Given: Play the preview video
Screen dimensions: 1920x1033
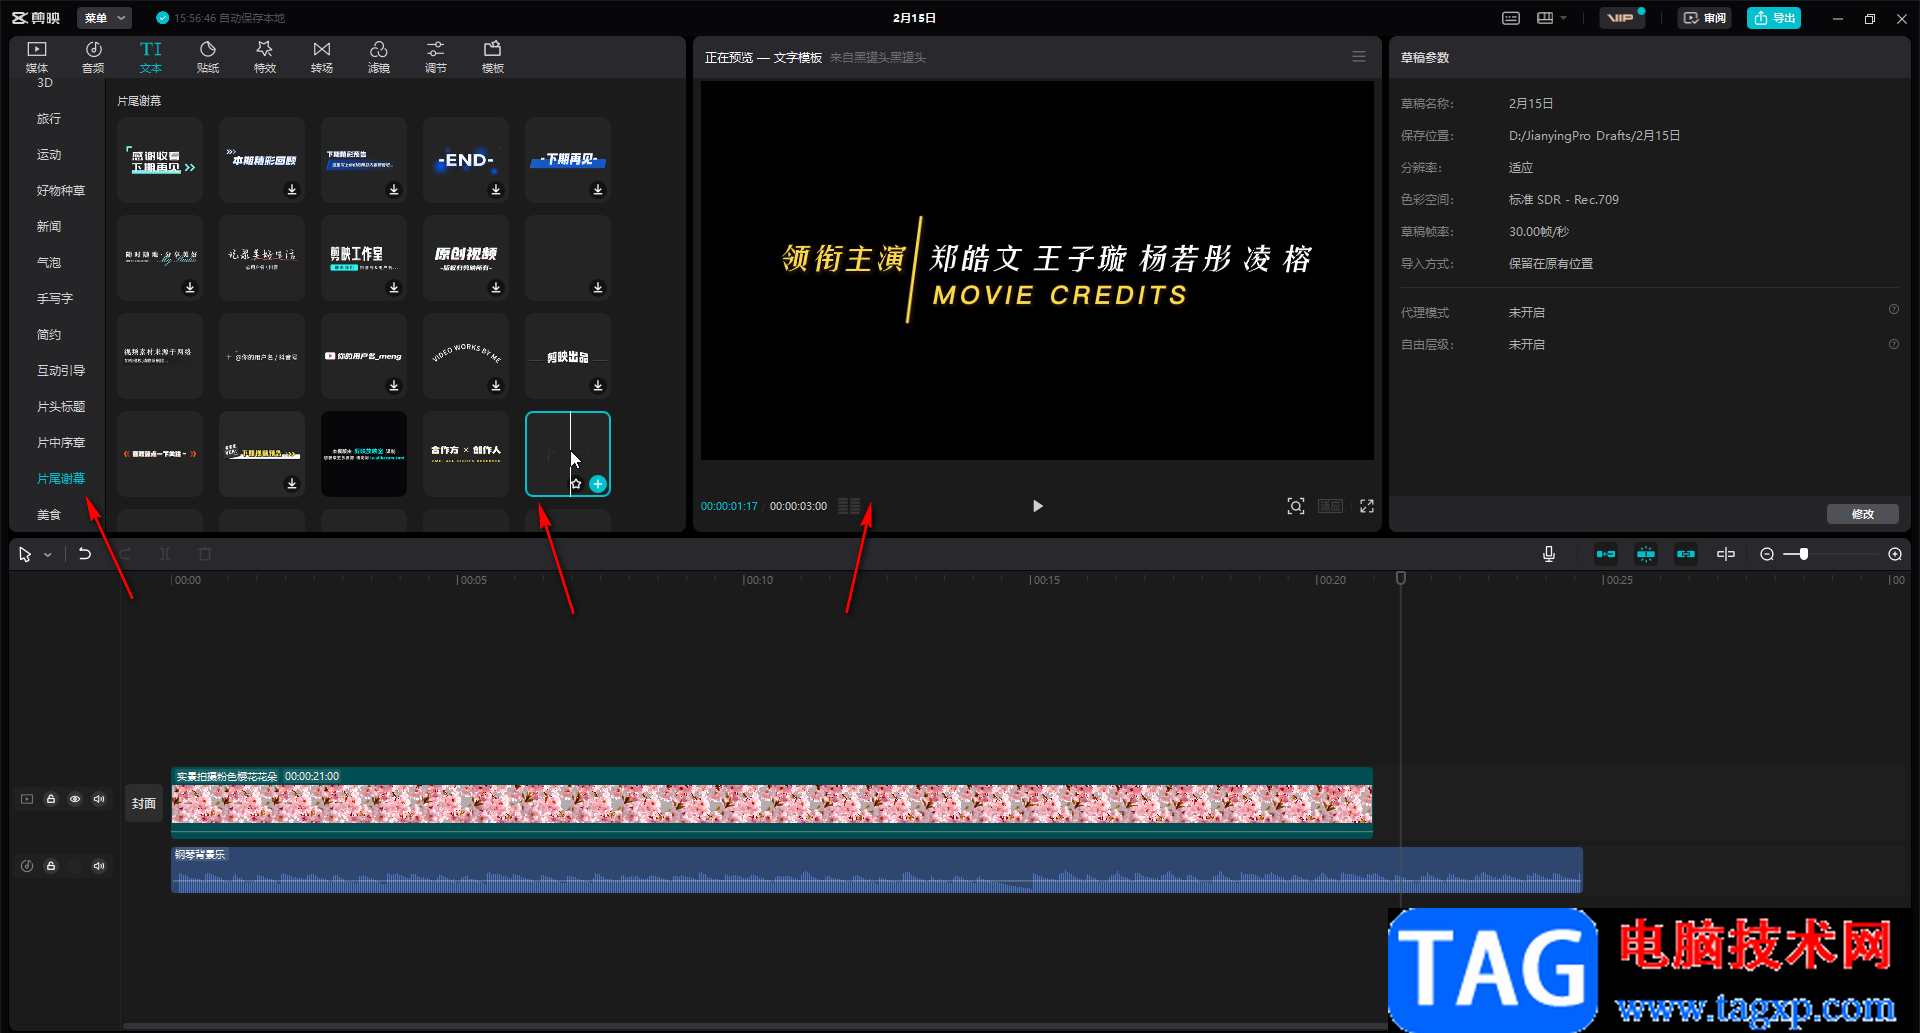Looking at the screenshot, I should (x=1037, y=506).
